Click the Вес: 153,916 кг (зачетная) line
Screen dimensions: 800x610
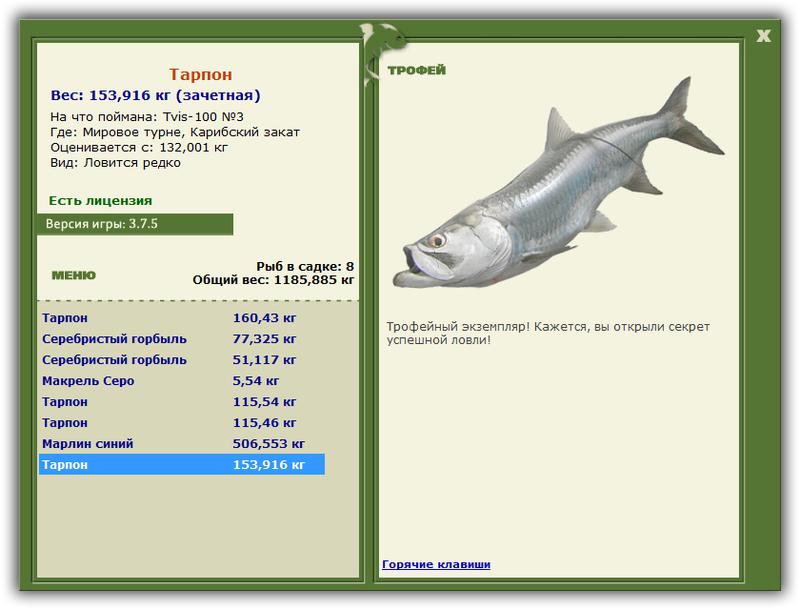click(x=156, y=95)
